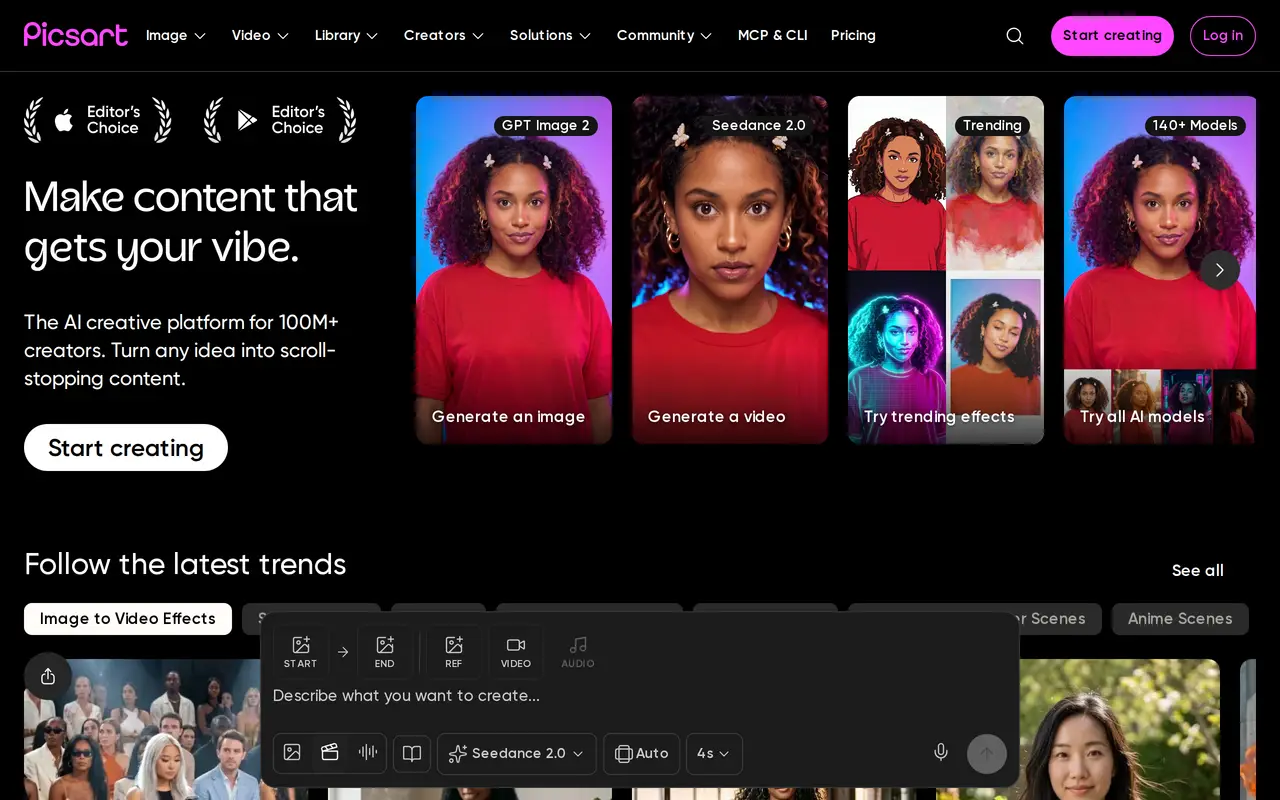This screenshot has width=1280, height=800.
Task: Open the prompt library book icon
Action: pos(412,754)
